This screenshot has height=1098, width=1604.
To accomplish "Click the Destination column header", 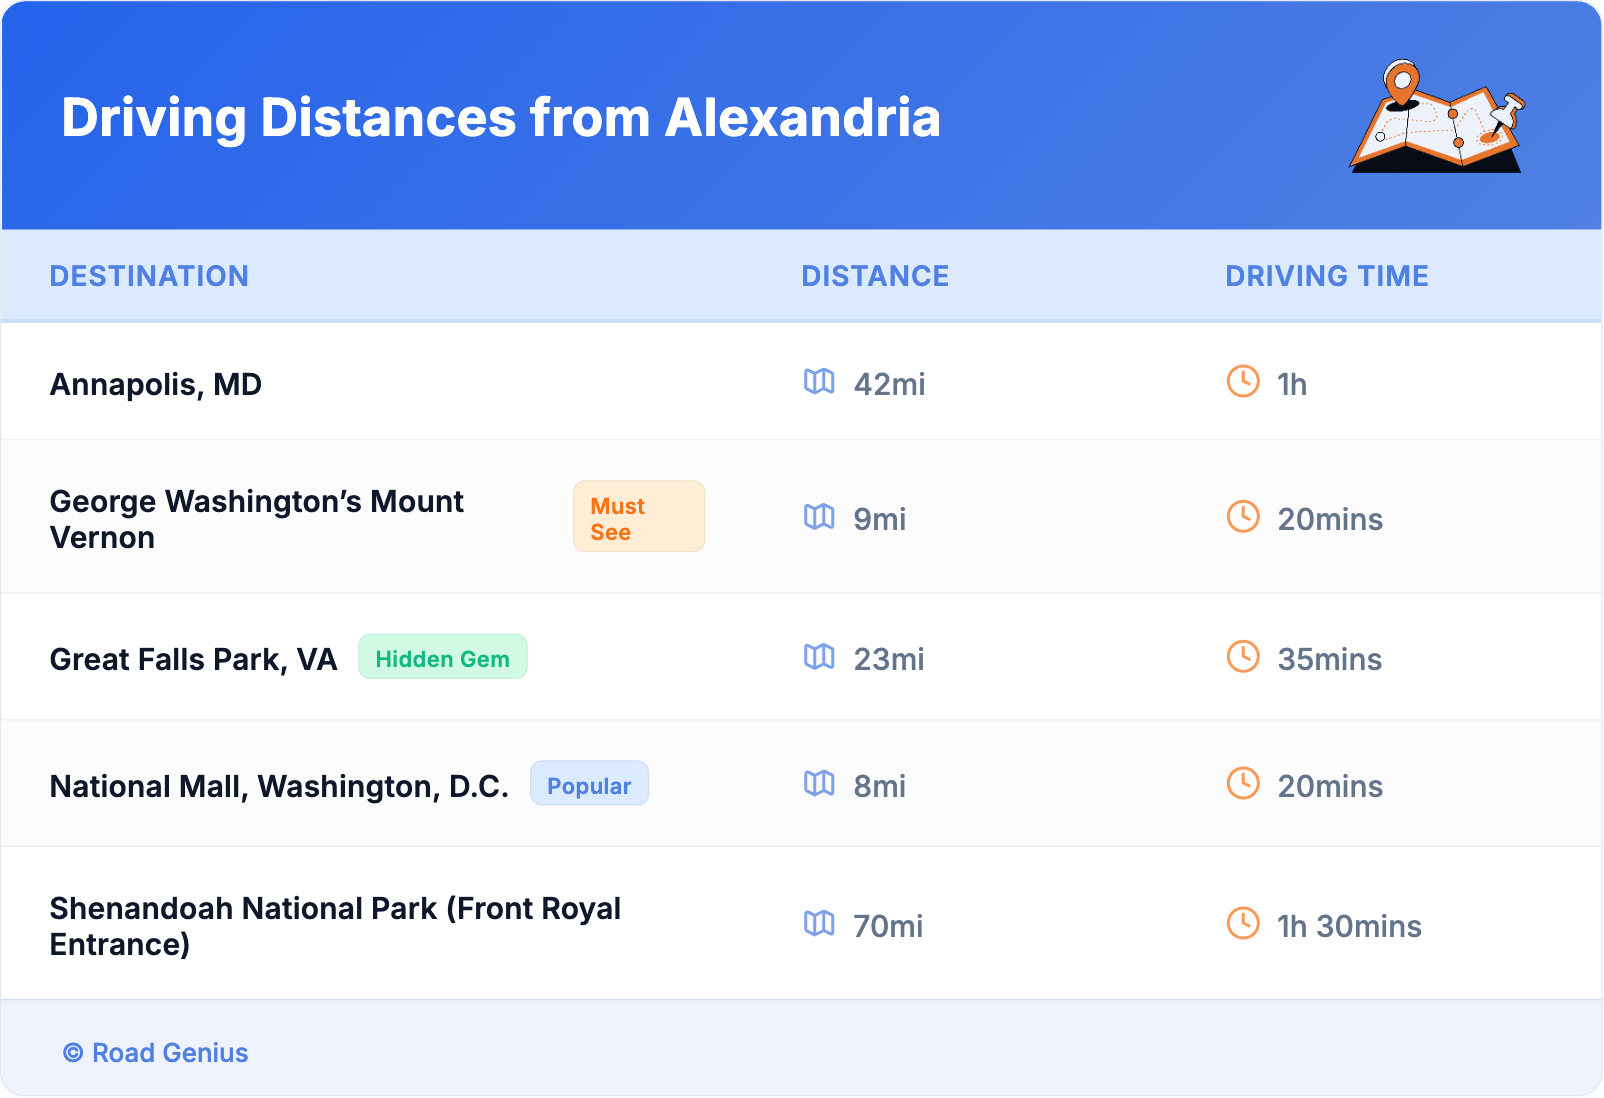I will pos(149,276).
